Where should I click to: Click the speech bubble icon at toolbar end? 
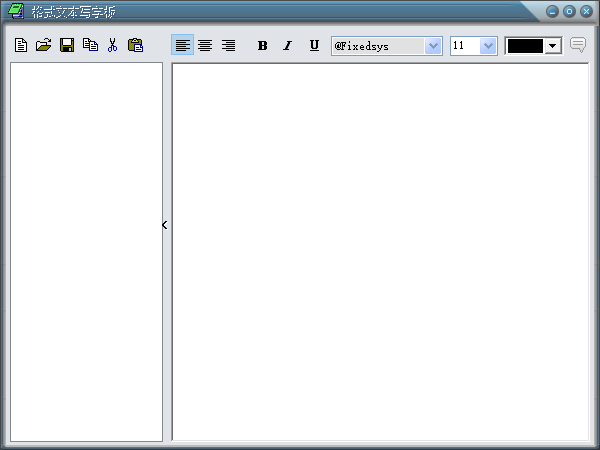coord(578,45)
